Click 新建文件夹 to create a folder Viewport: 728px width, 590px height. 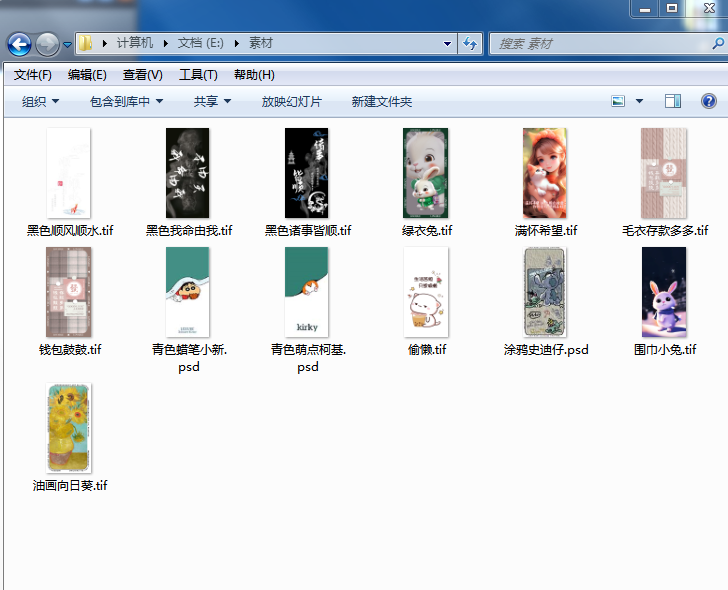382,101
